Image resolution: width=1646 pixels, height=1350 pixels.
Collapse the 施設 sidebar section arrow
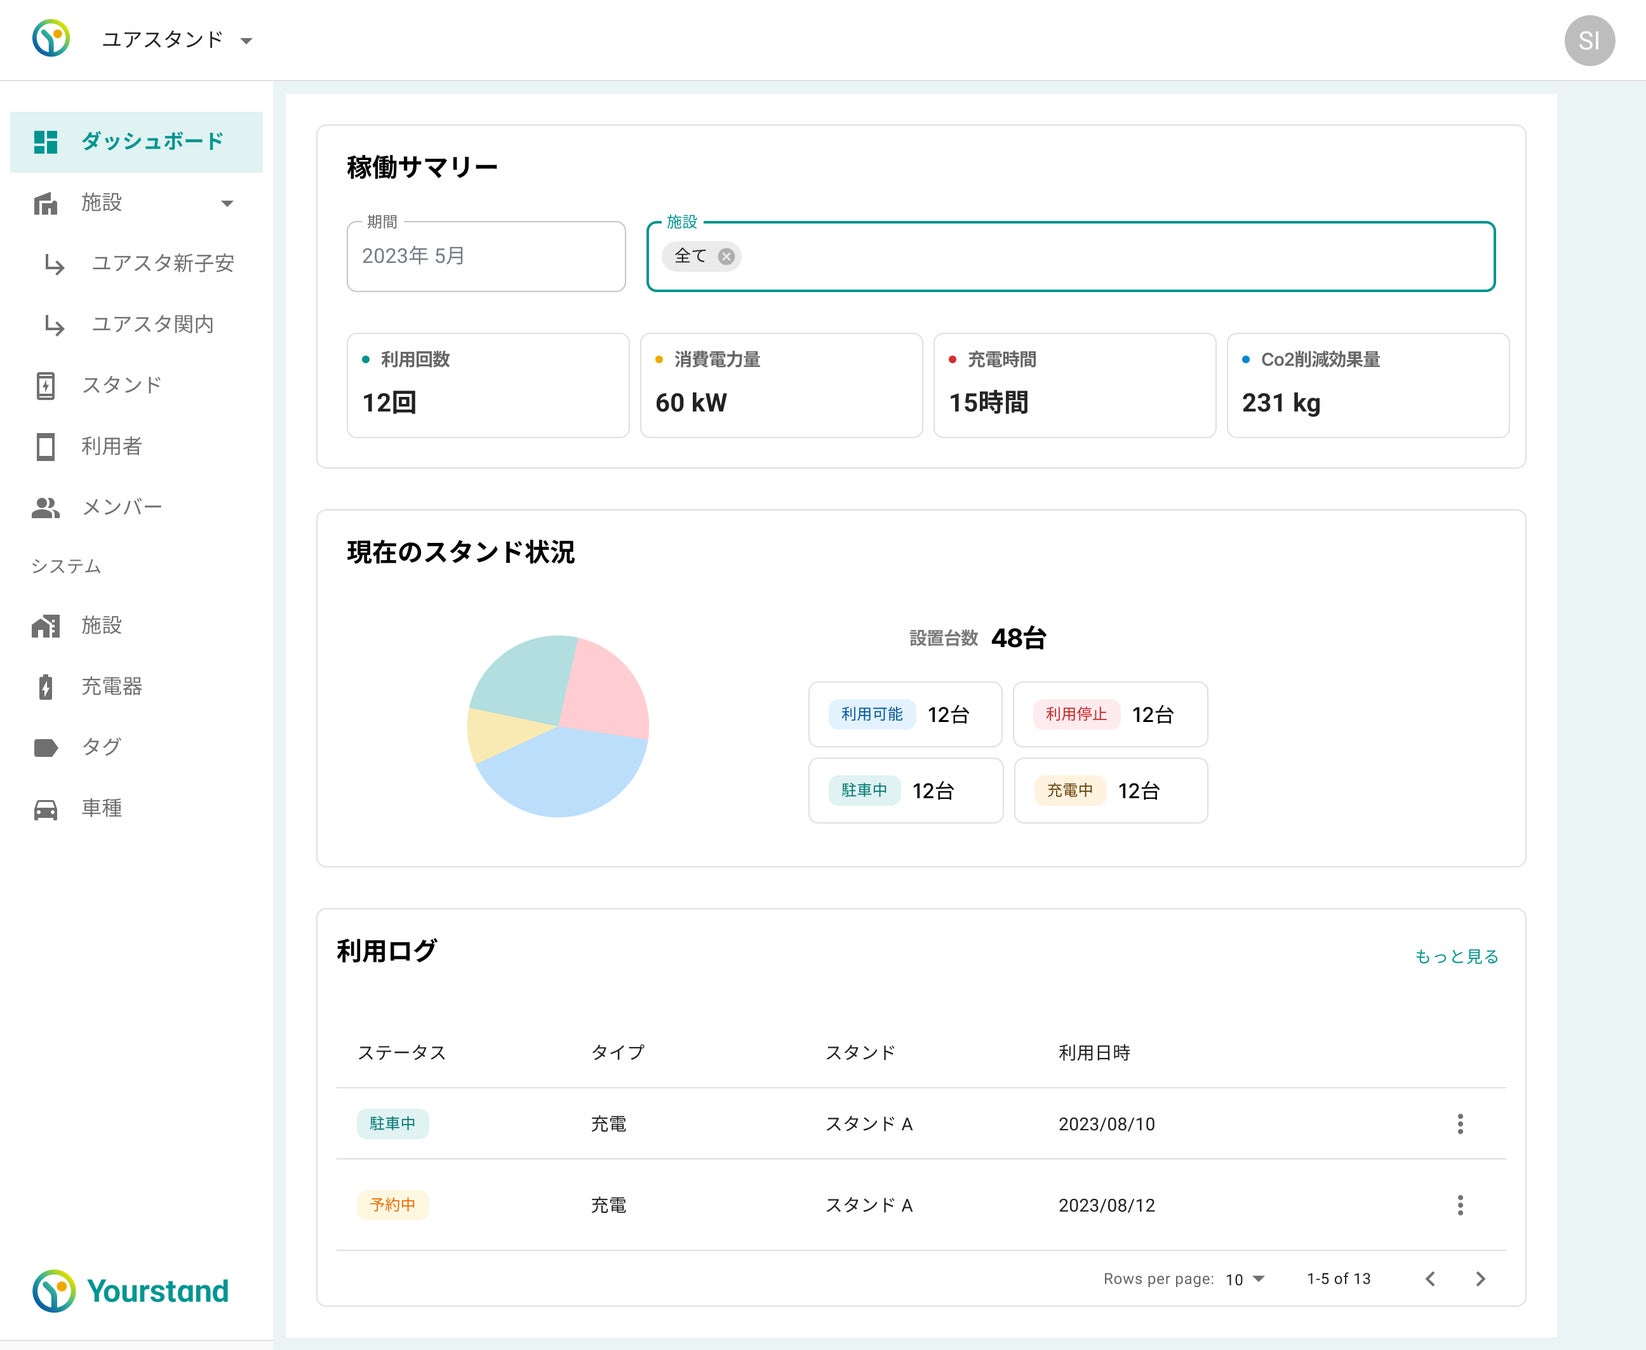(x=227, y=203)
